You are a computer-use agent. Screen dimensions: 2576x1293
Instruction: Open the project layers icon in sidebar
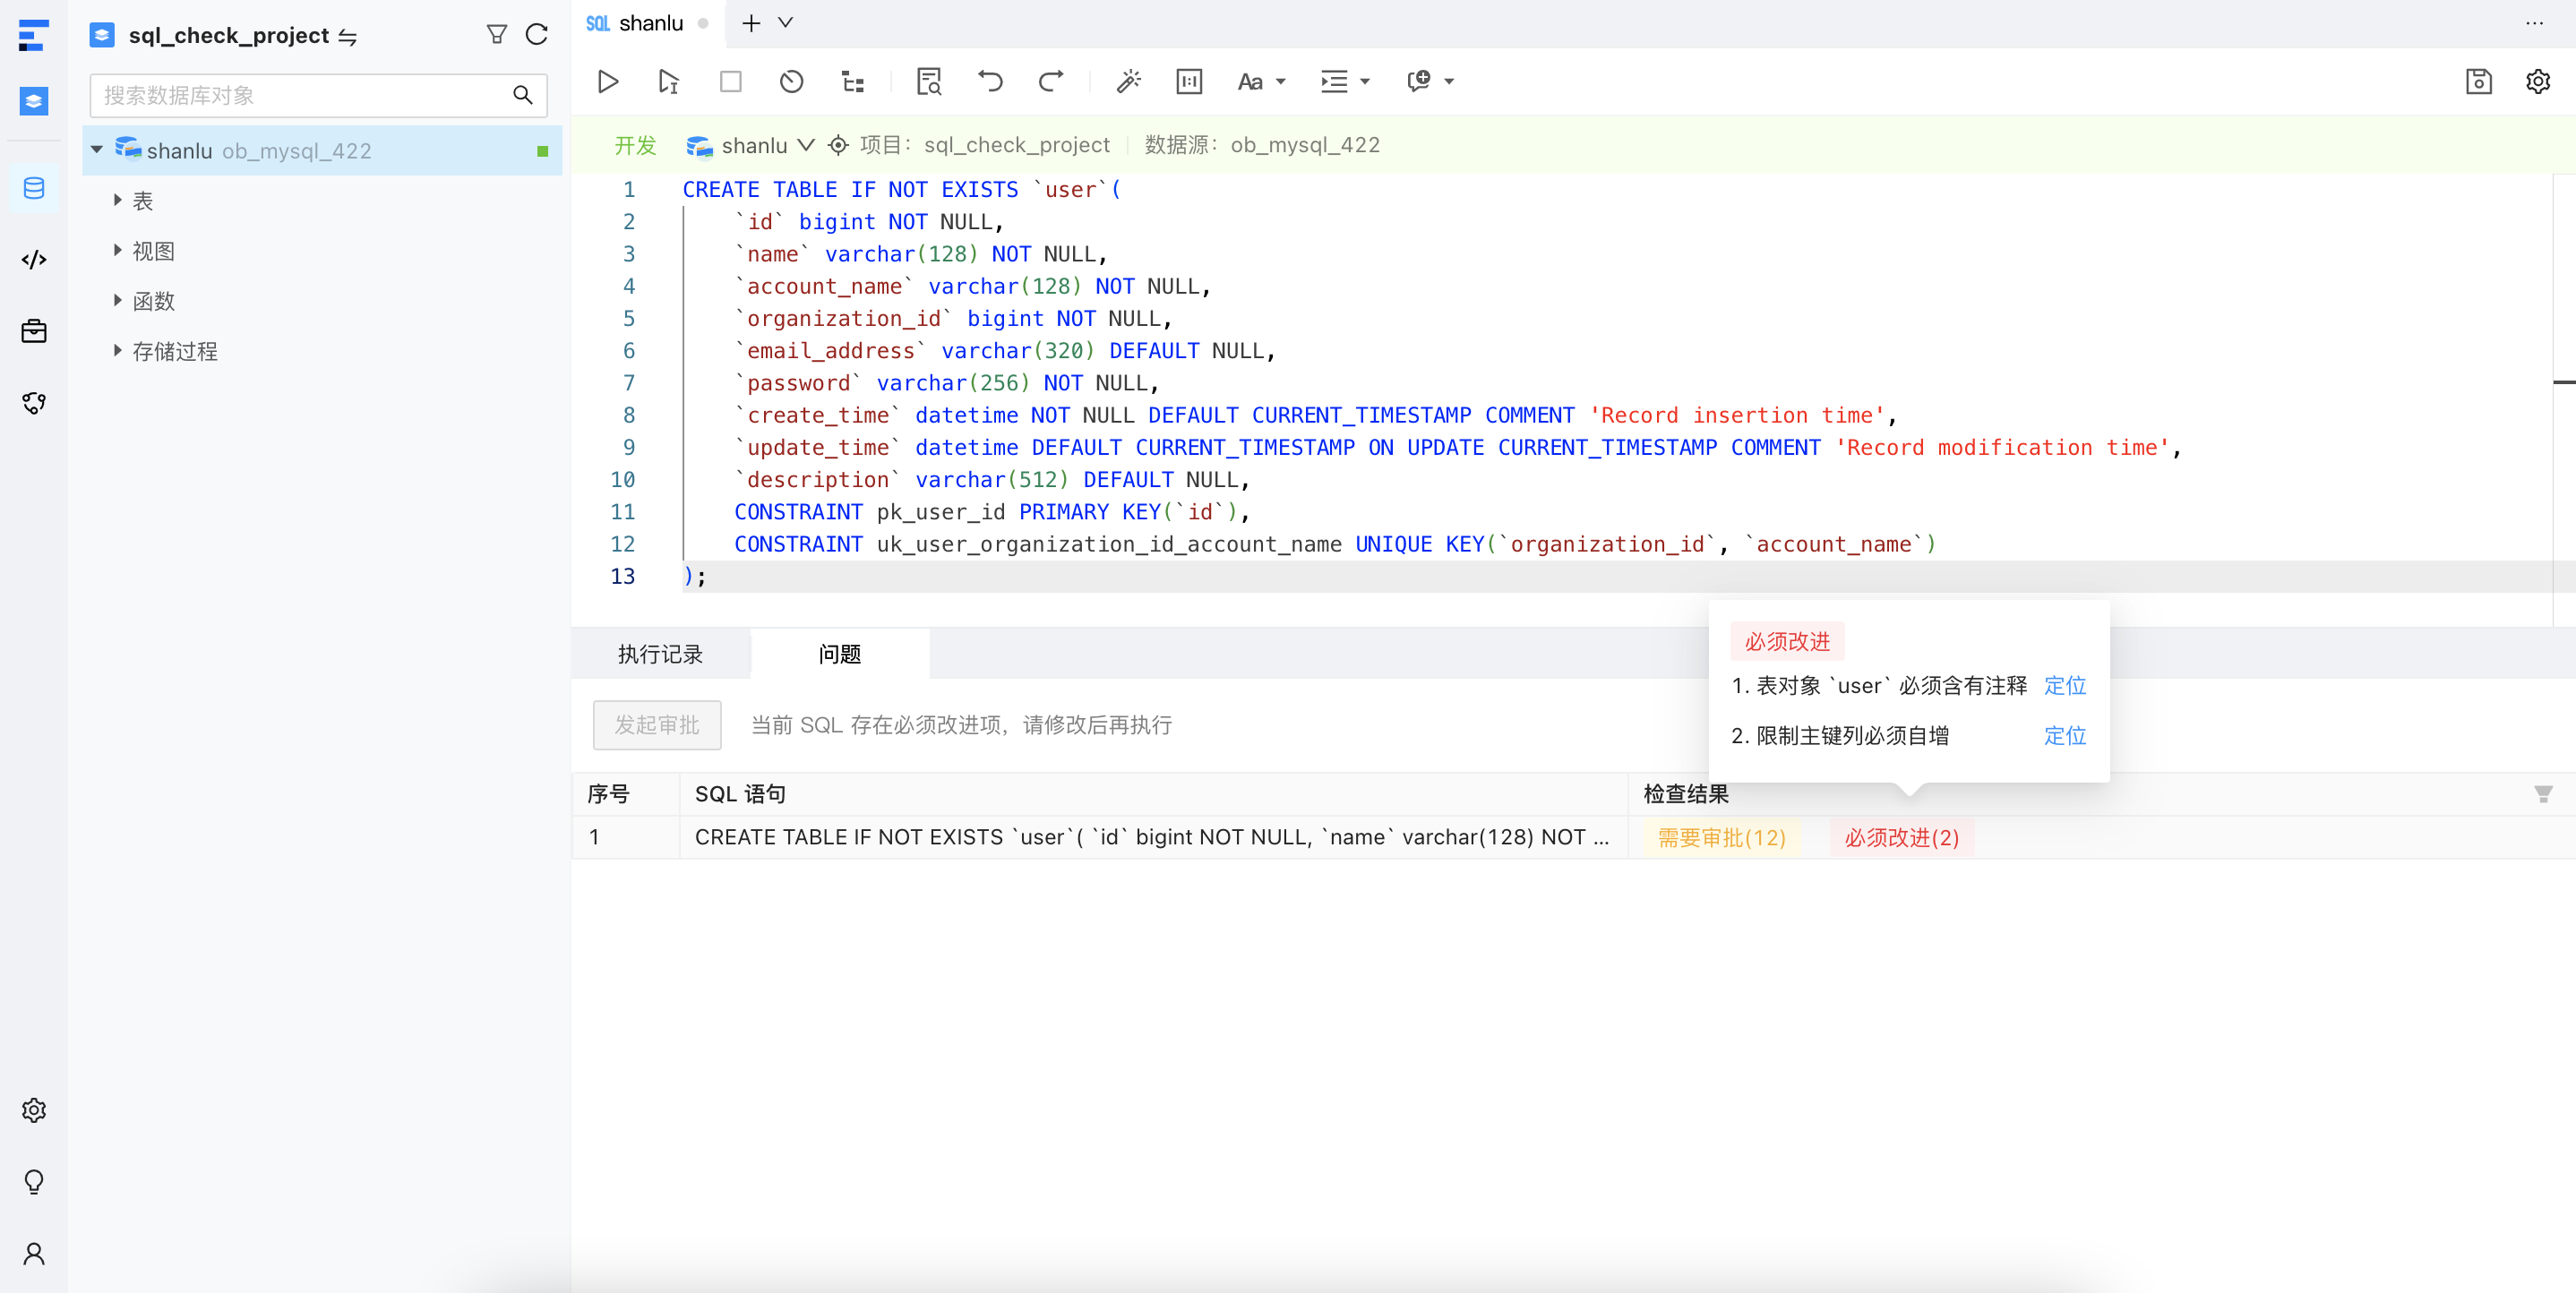34,100
